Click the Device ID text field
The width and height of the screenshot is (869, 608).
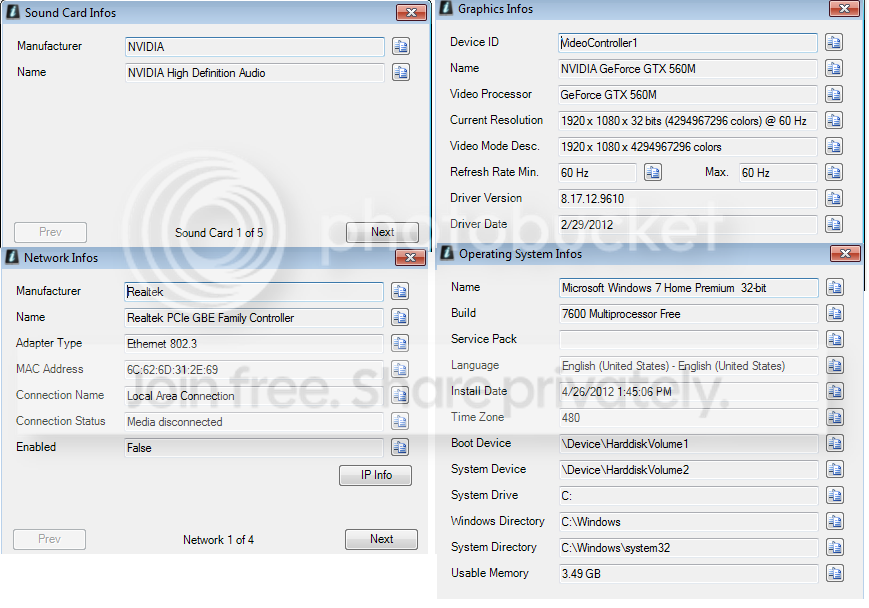687,43
